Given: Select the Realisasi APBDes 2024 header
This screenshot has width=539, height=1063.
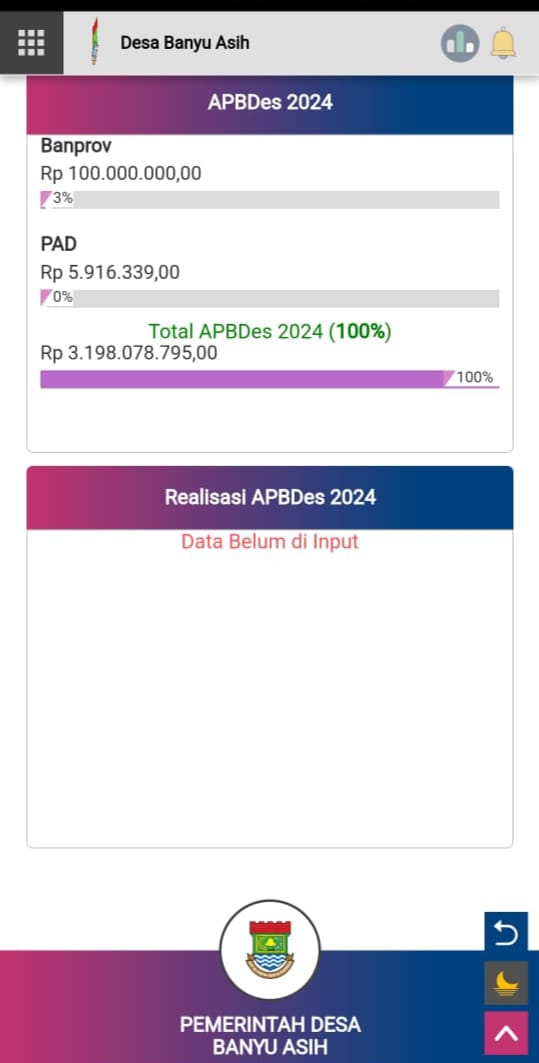Looking at the screenshot, I should [270, 497].
